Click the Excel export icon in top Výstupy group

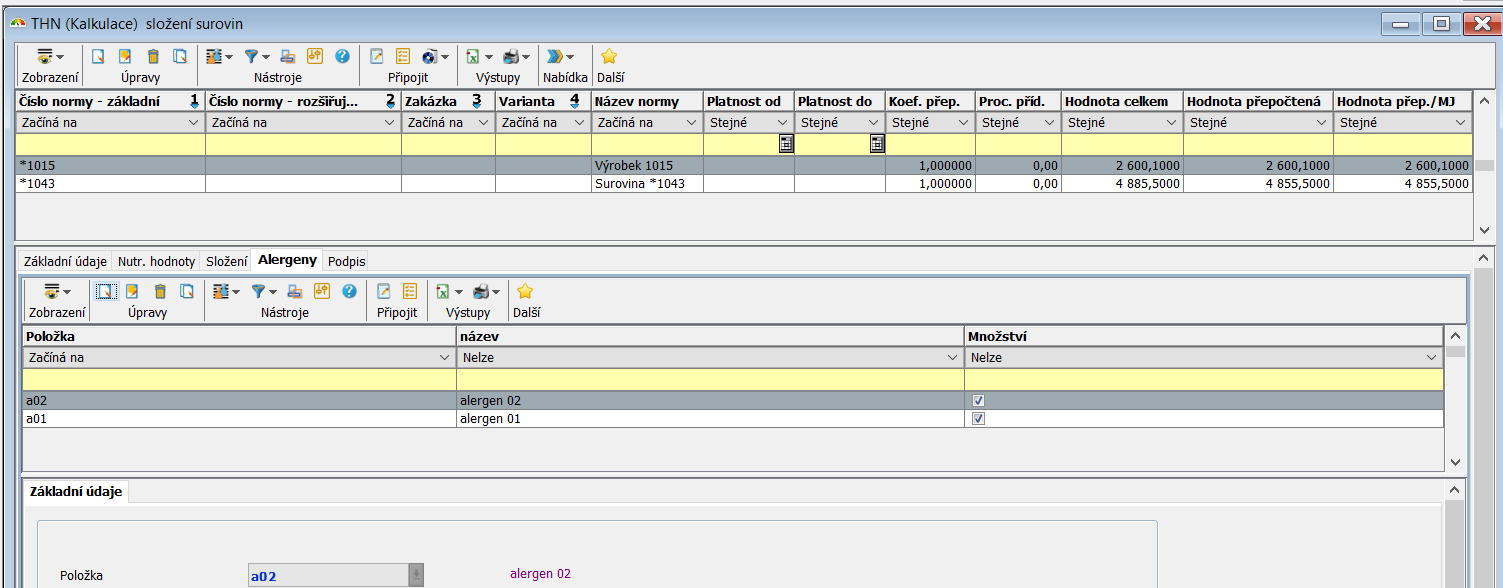[473, 57]
